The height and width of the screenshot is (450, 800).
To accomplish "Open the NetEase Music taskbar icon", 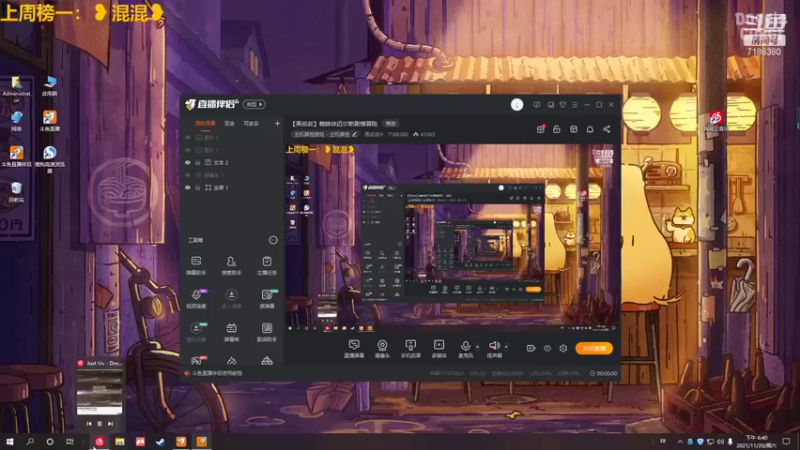I will 99,441.
